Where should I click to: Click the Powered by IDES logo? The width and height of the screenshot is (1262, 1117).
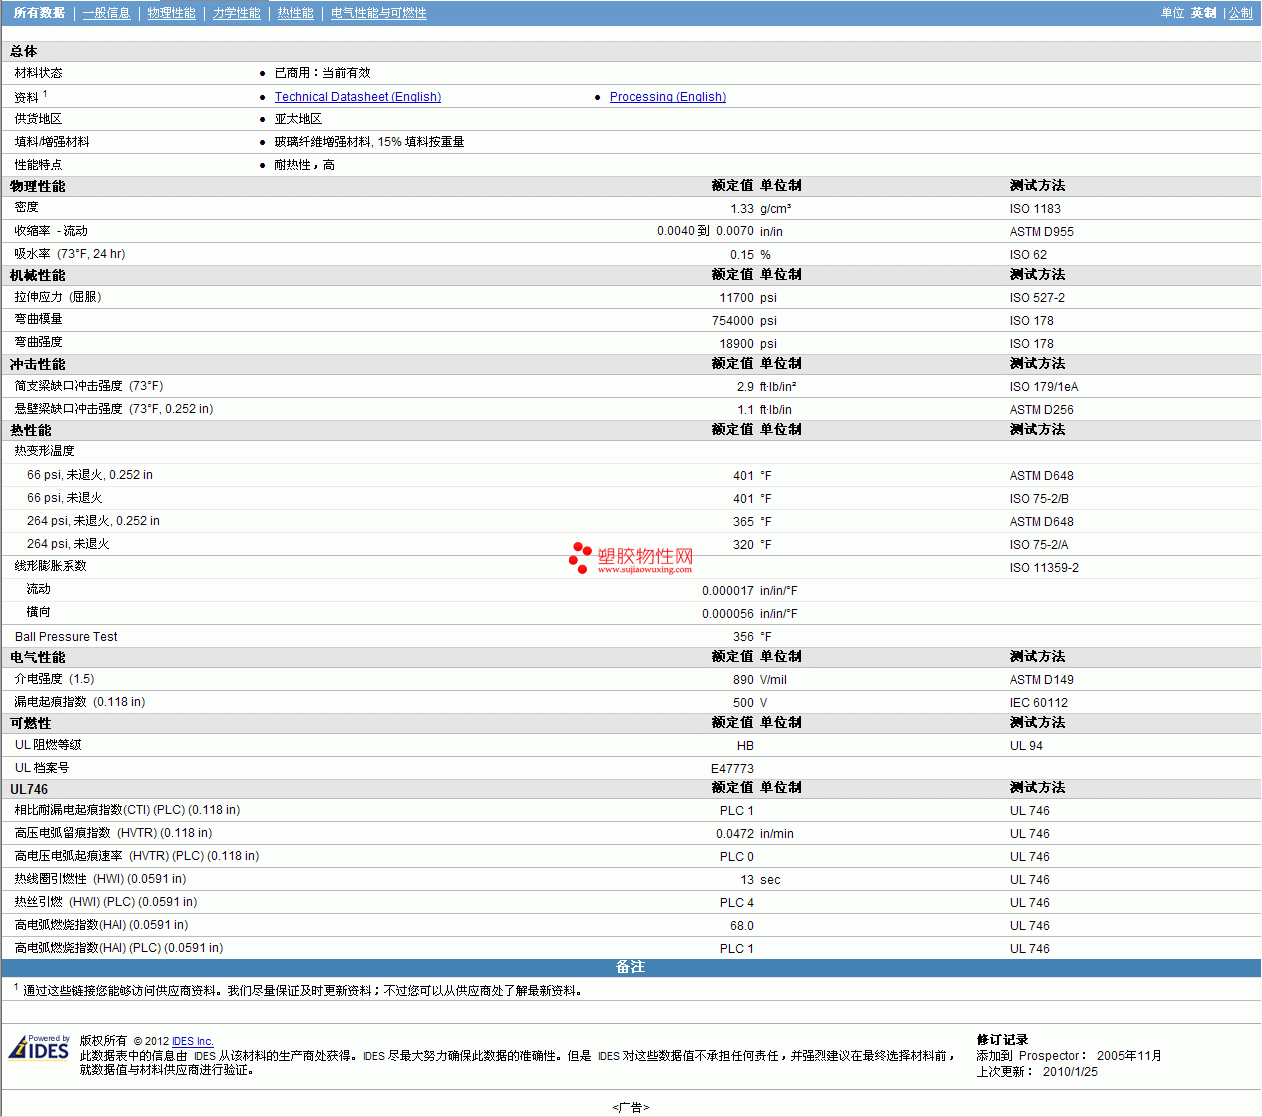coord(39,1047)
